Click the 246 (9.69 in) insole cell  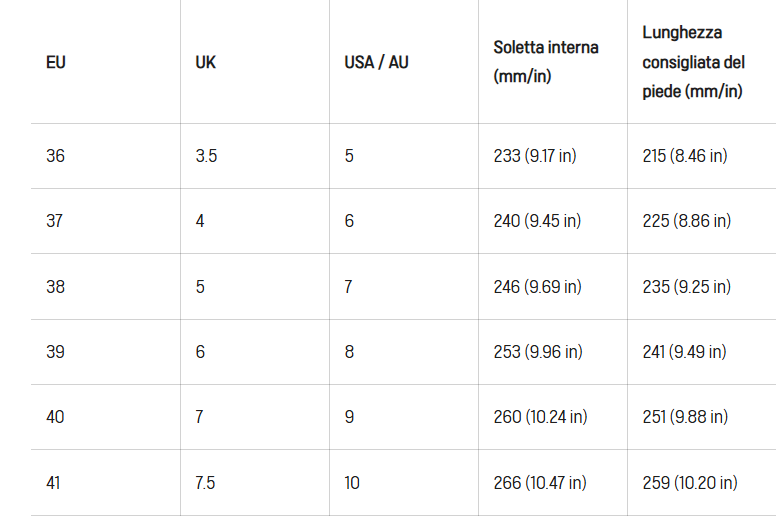537,287
